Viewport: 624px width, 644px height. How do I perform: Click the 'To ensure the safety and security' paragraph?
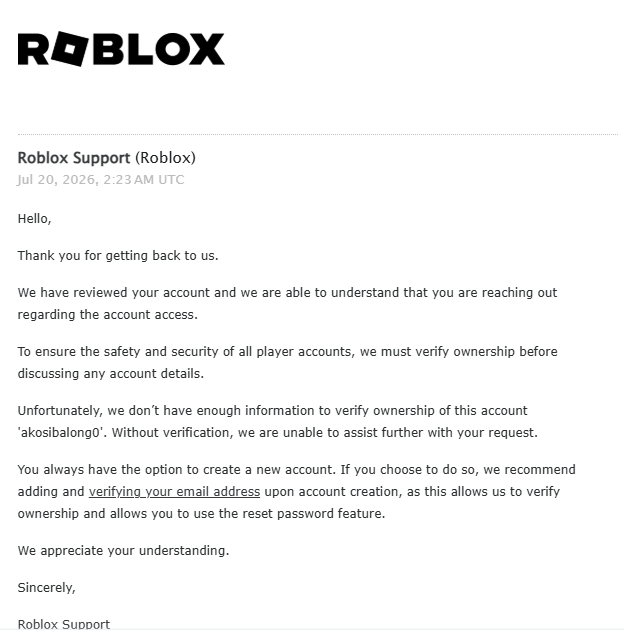click(x=288, y=363)
